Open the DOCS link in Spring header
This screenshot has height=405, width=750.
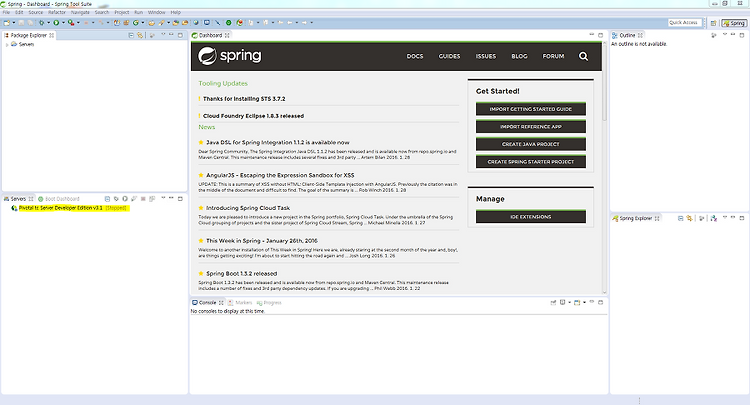(x=415, y=56)
